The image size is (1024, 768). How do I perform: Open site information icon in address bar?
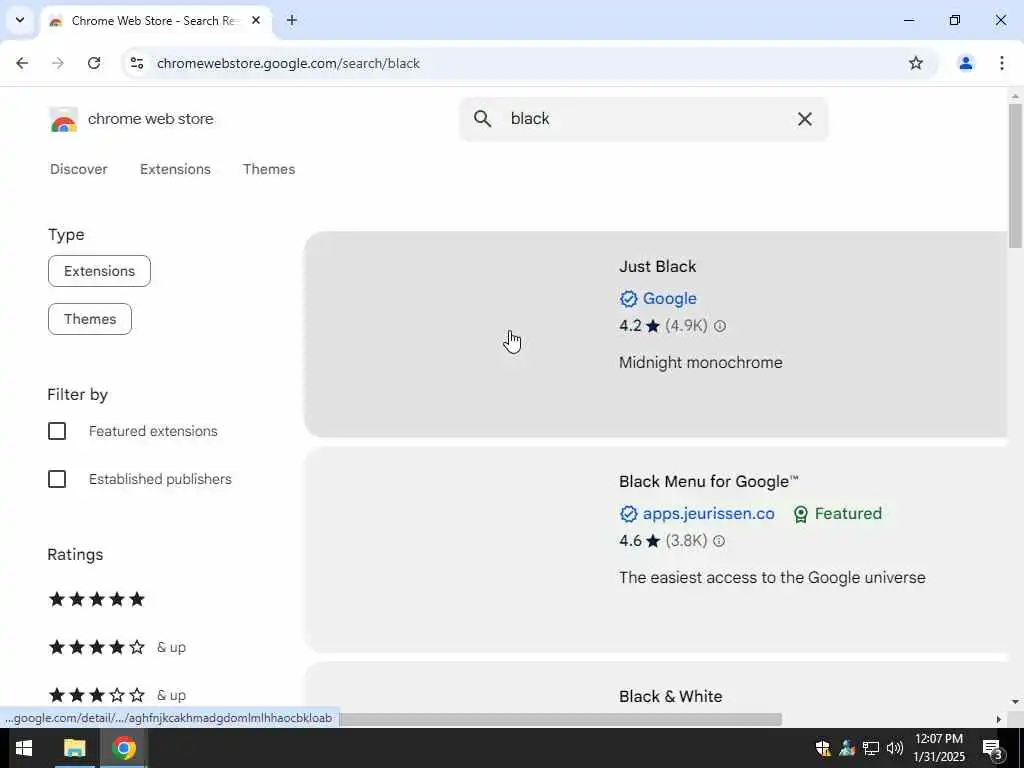(136, 63)
